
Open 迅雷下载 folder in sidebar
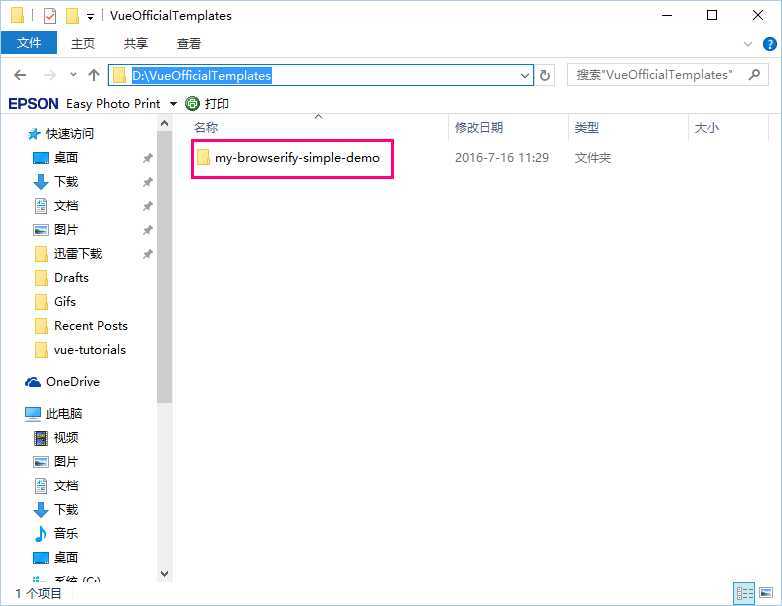[x=68, y=253]
